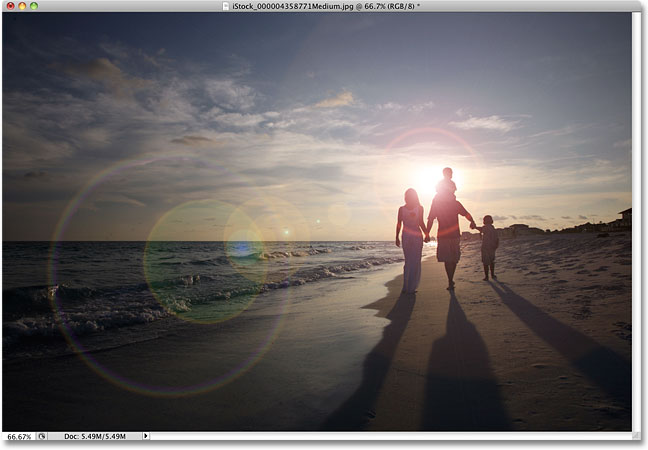Click the small child holding the man's hand
The width and height of the screenshot is (648, 450).
[x=488, y=248]
